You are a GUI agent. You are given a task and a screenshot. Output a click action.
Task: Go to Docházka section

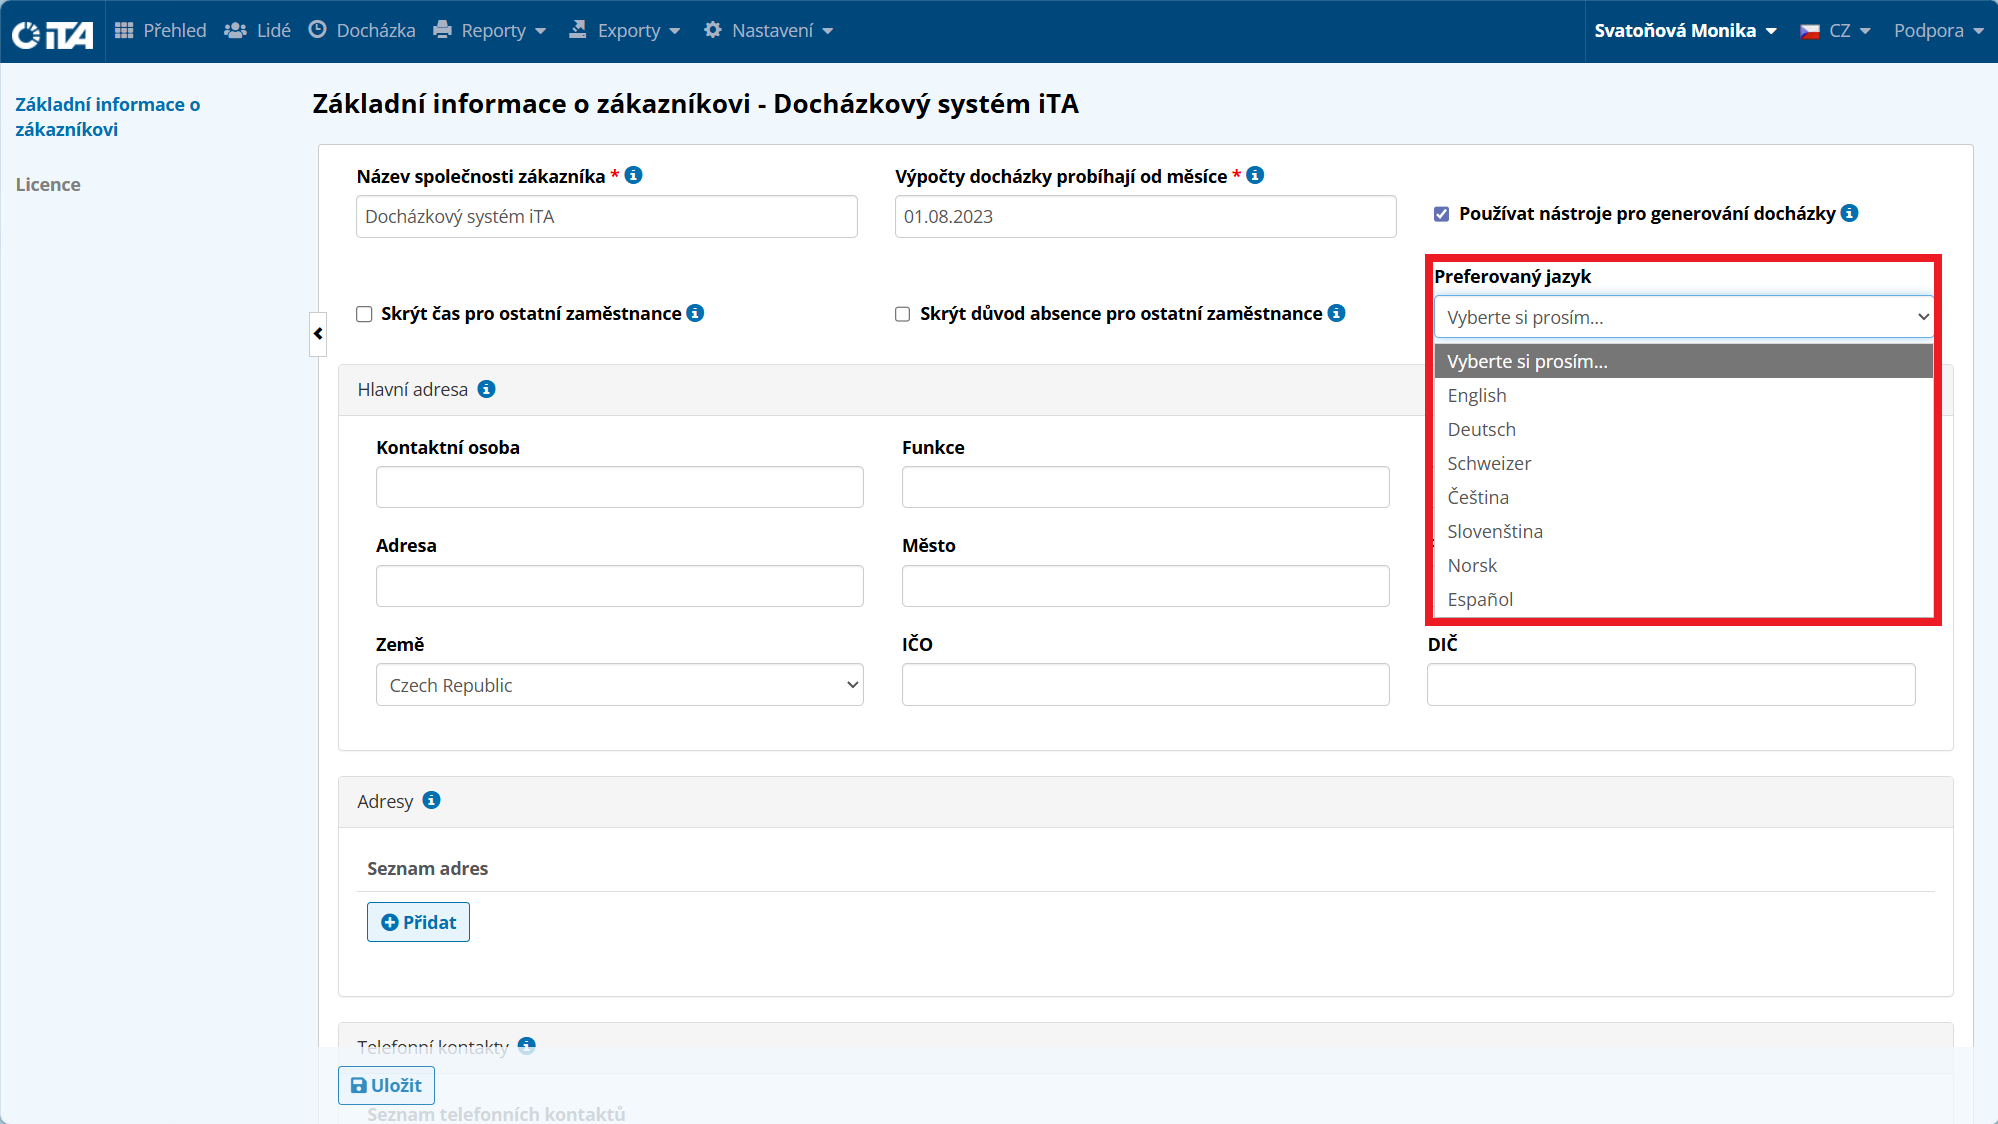pos(362,31)
